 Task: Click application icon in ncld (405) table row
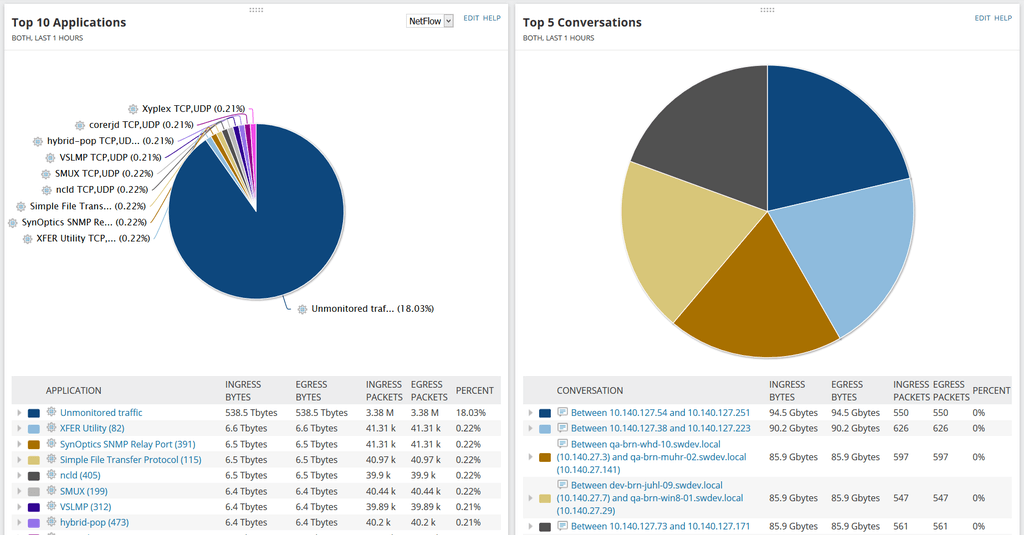[52, 475]
